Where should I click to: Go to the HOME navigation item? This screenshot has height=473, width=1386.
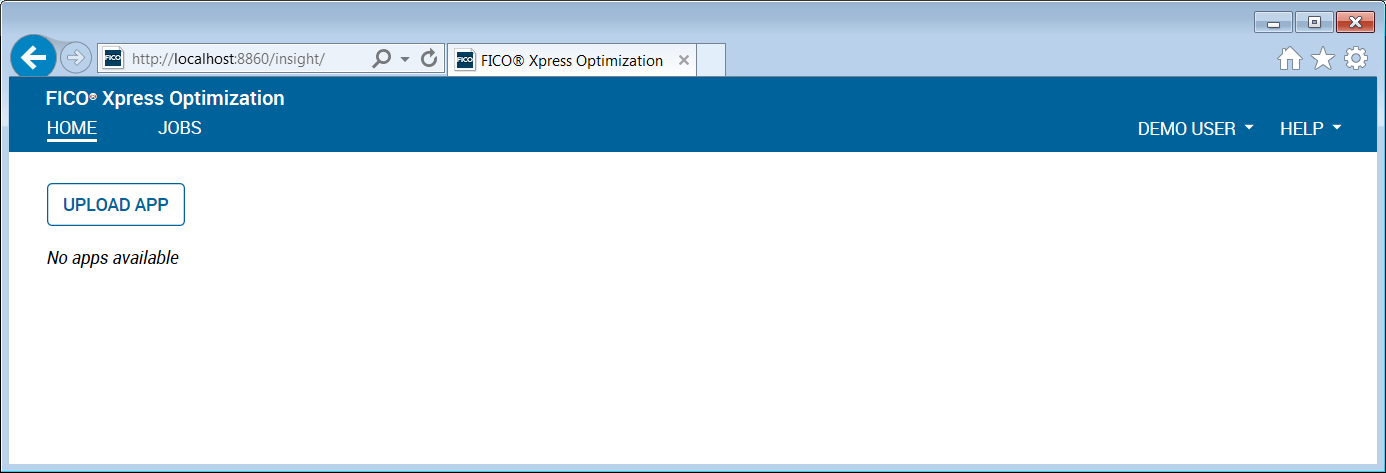click(72, 128)
